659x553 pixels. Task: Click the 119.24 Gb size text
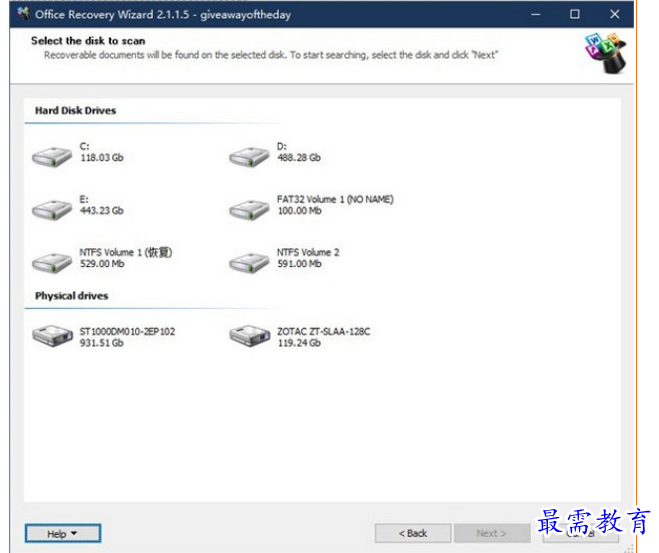pyautogui.click(x=299, y=343)
